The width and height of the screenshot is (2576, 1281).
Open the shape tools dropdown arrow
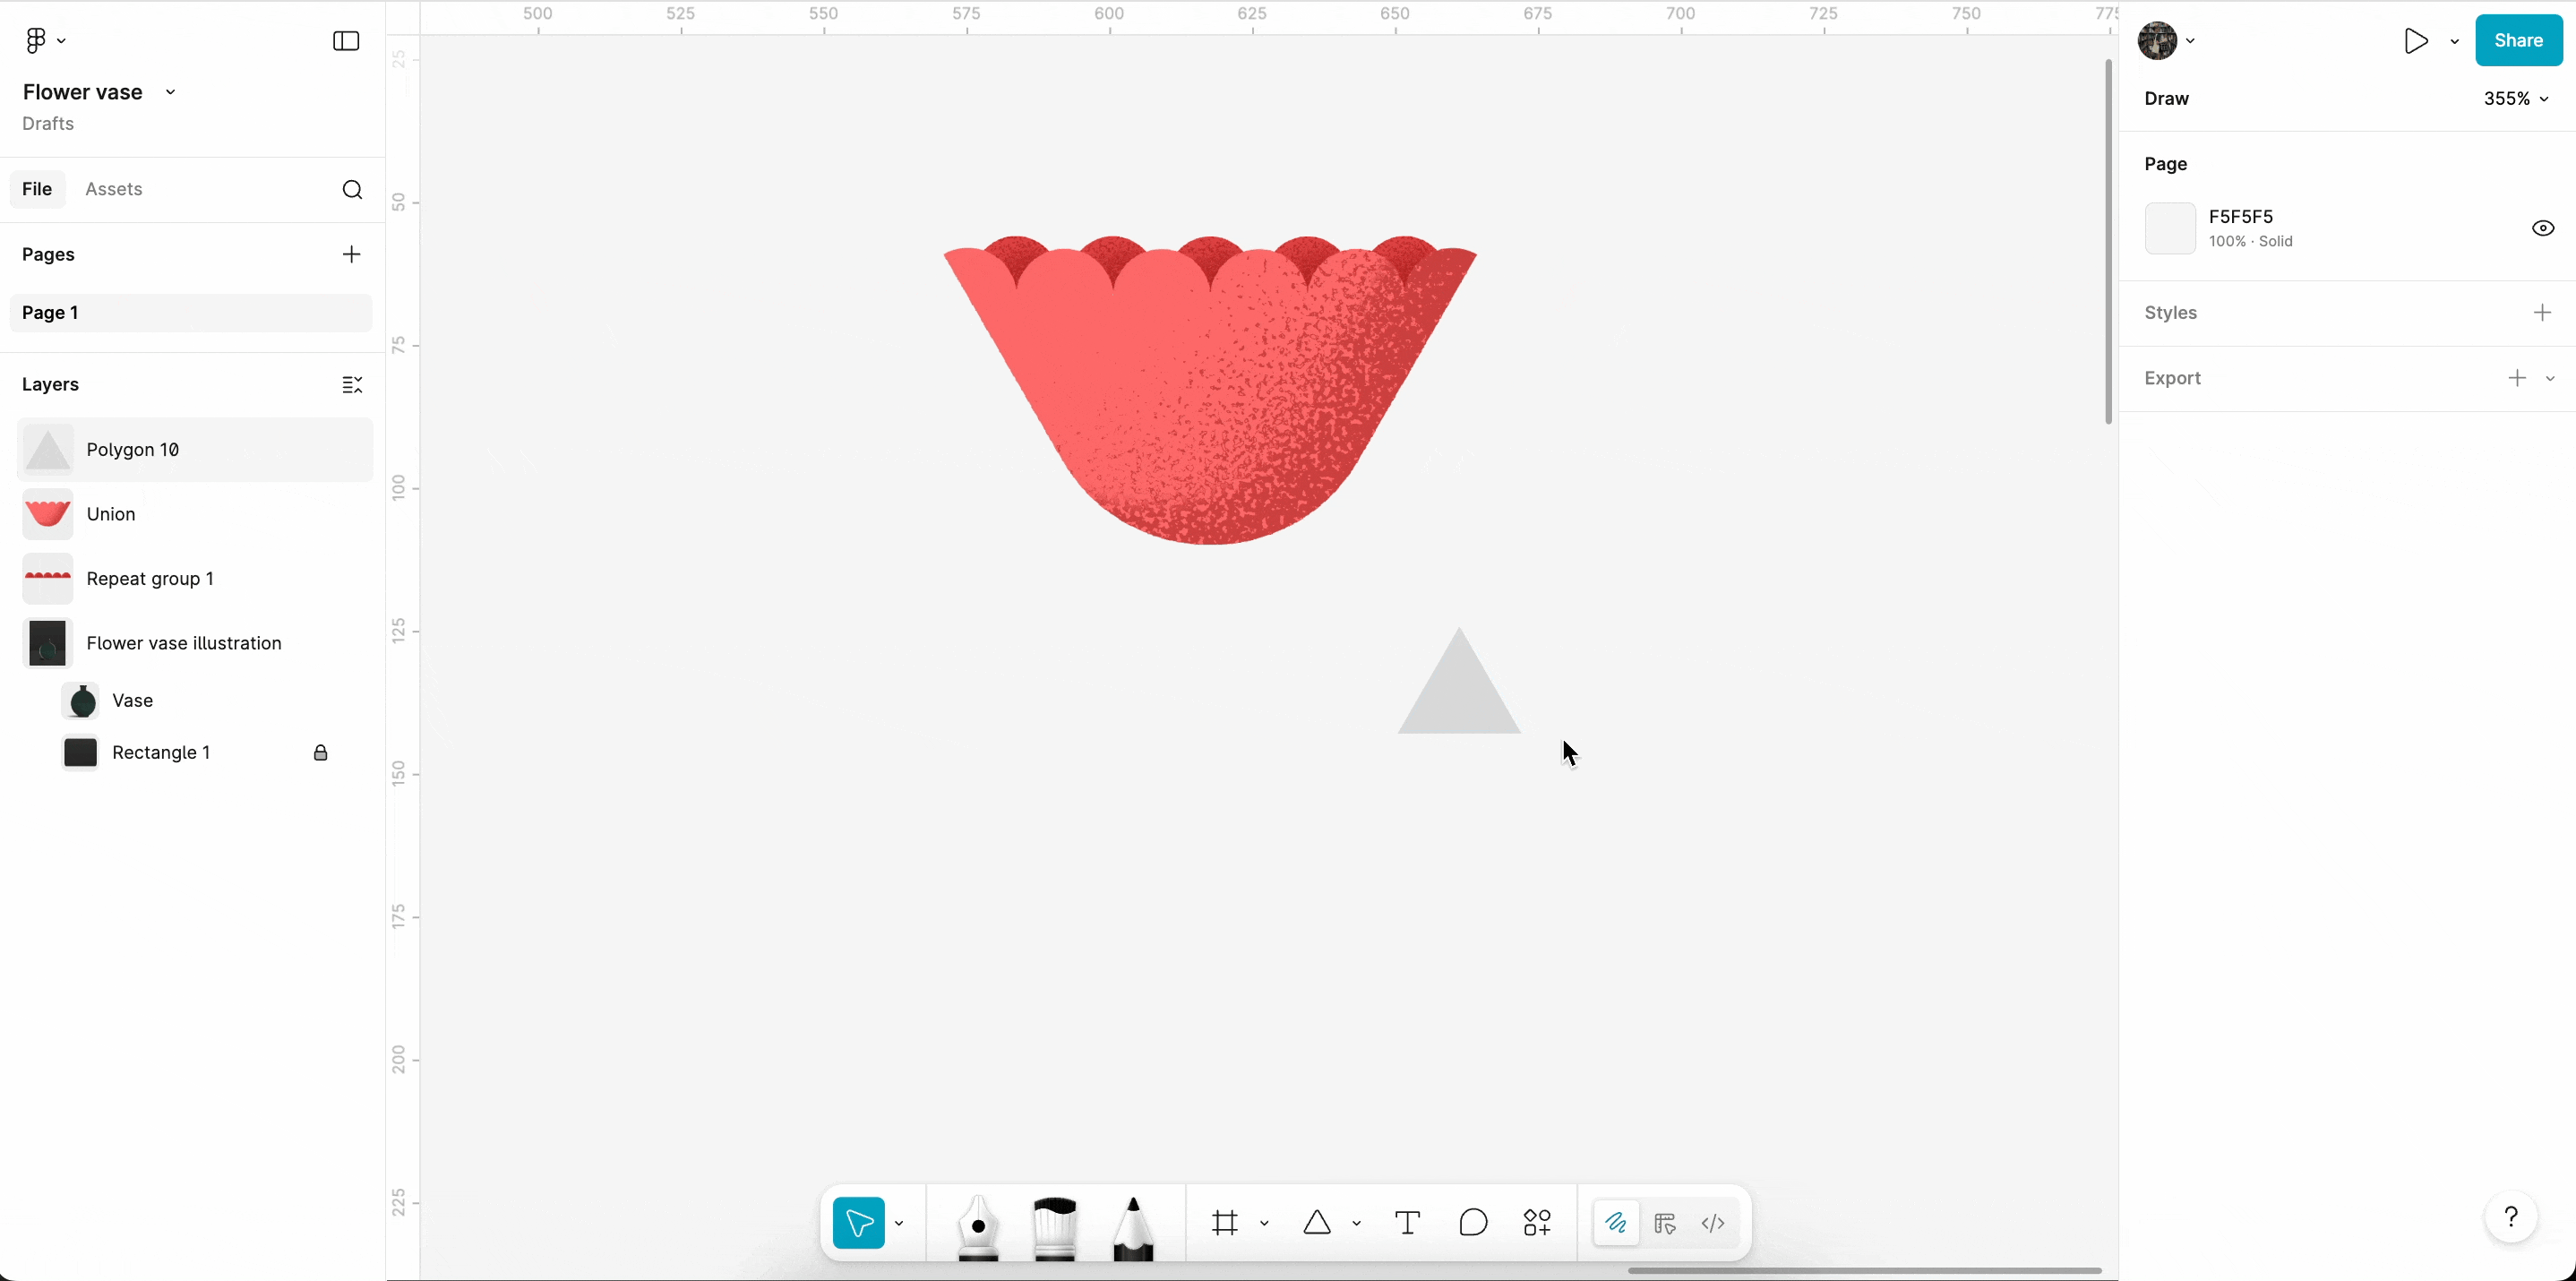pyautogui.click(x=1357, y=1223)
